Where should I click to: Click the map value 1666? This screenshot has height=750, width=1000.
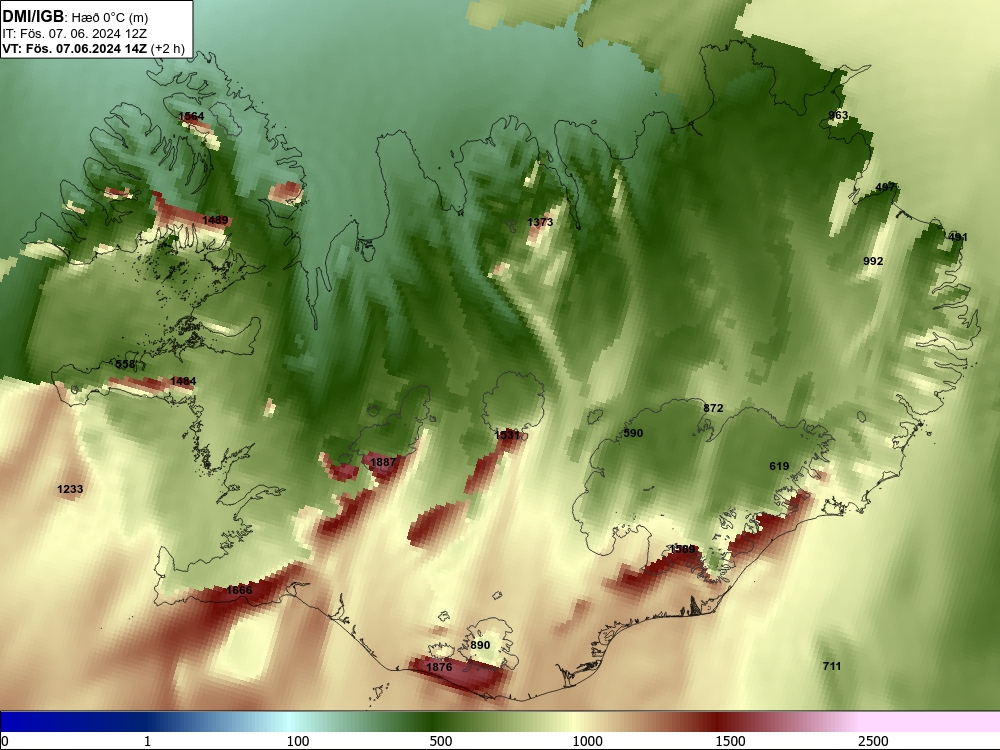tap(239, 590)
